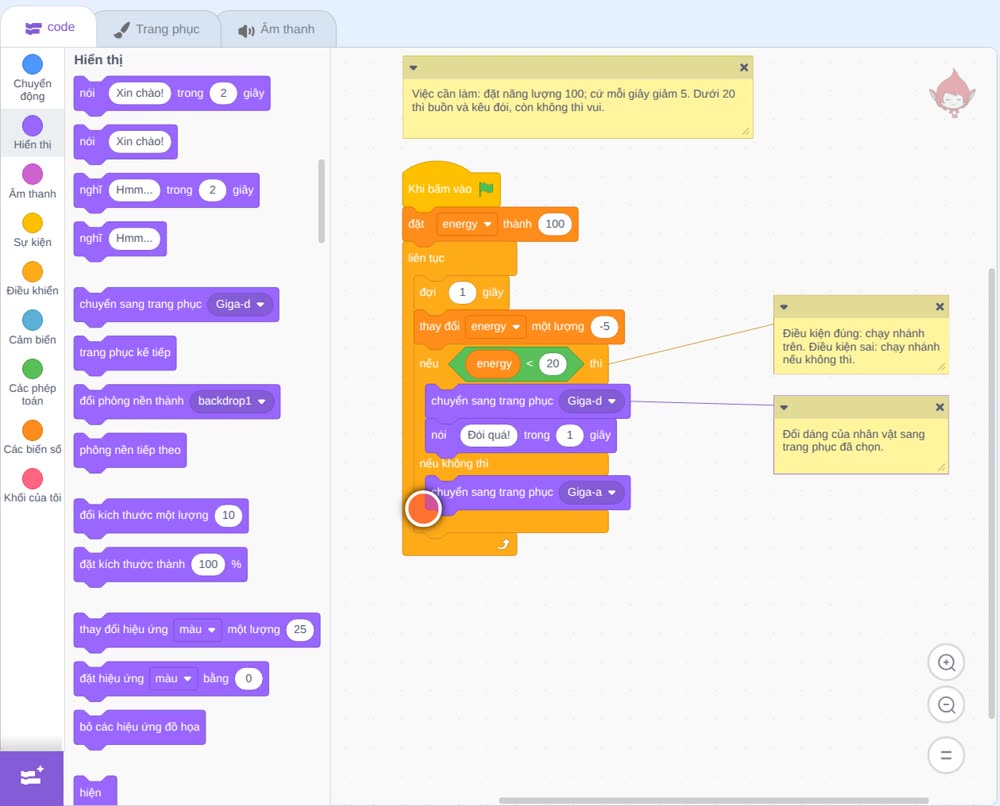The image size is (1000, 806).
Task: Open the Giga-d costume dropdown in script
Action: pos(592,401)
